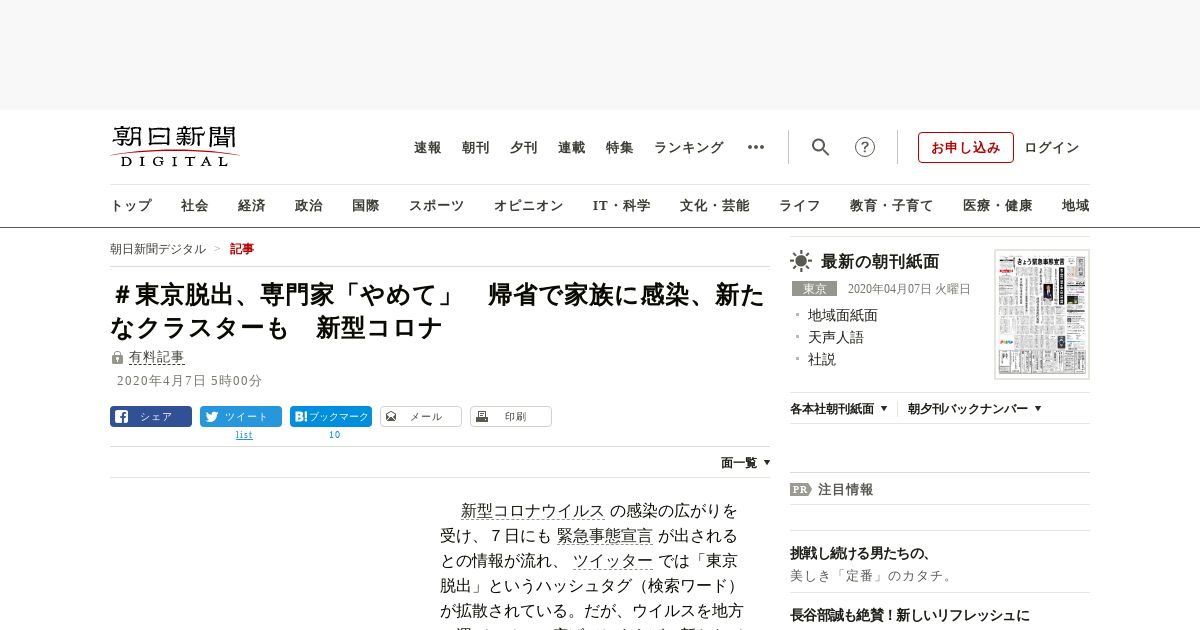This screenshot has width=1200, height=630.
Task: Send article by メール button
Action: (x=421, y=417)
